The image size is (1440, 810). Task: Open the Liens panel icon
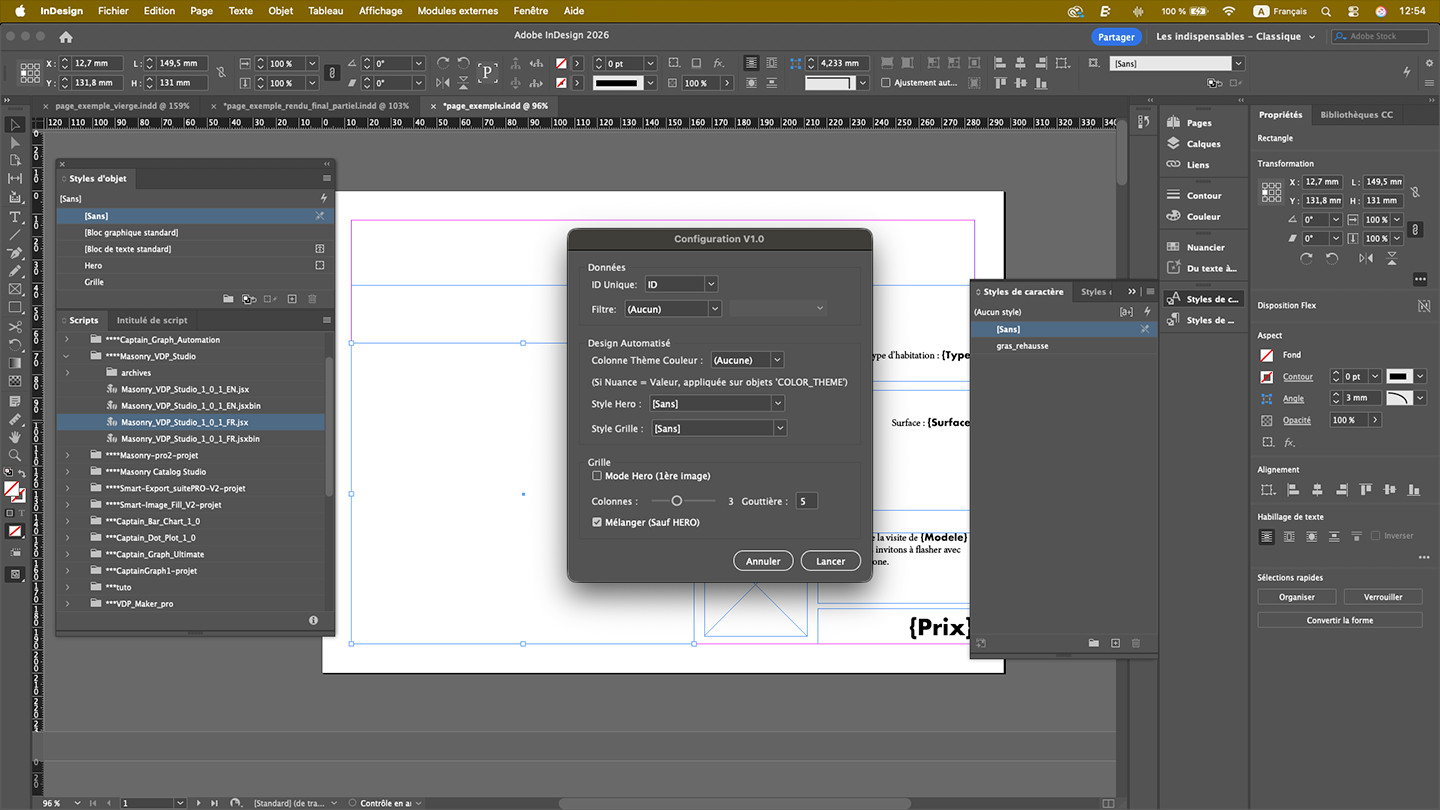point(1174,165)
